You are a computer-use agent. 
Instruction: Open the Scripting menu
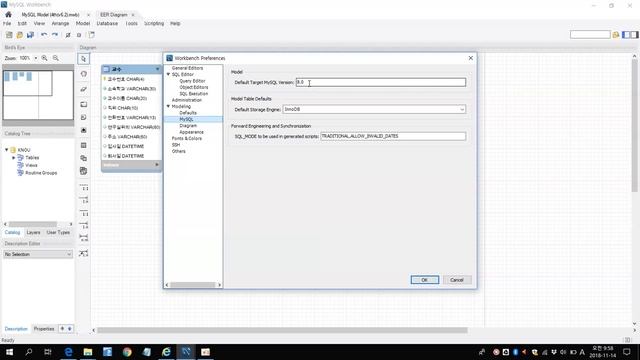point(154,24)
